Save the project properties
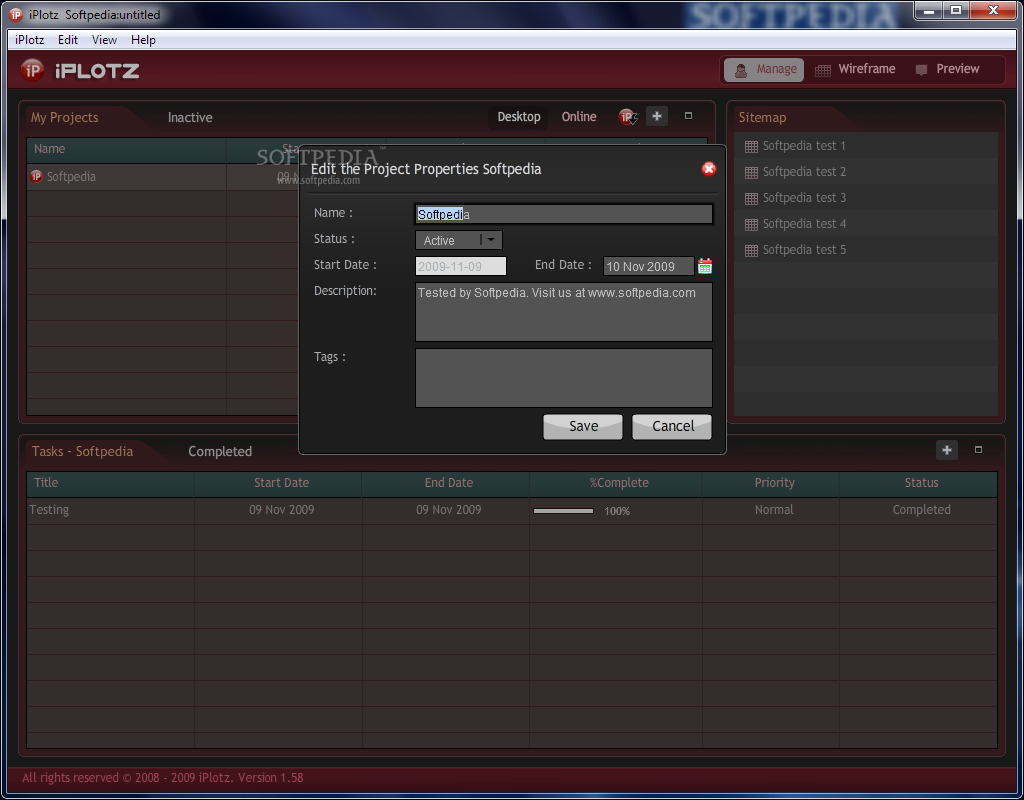 tap(583, 426)
